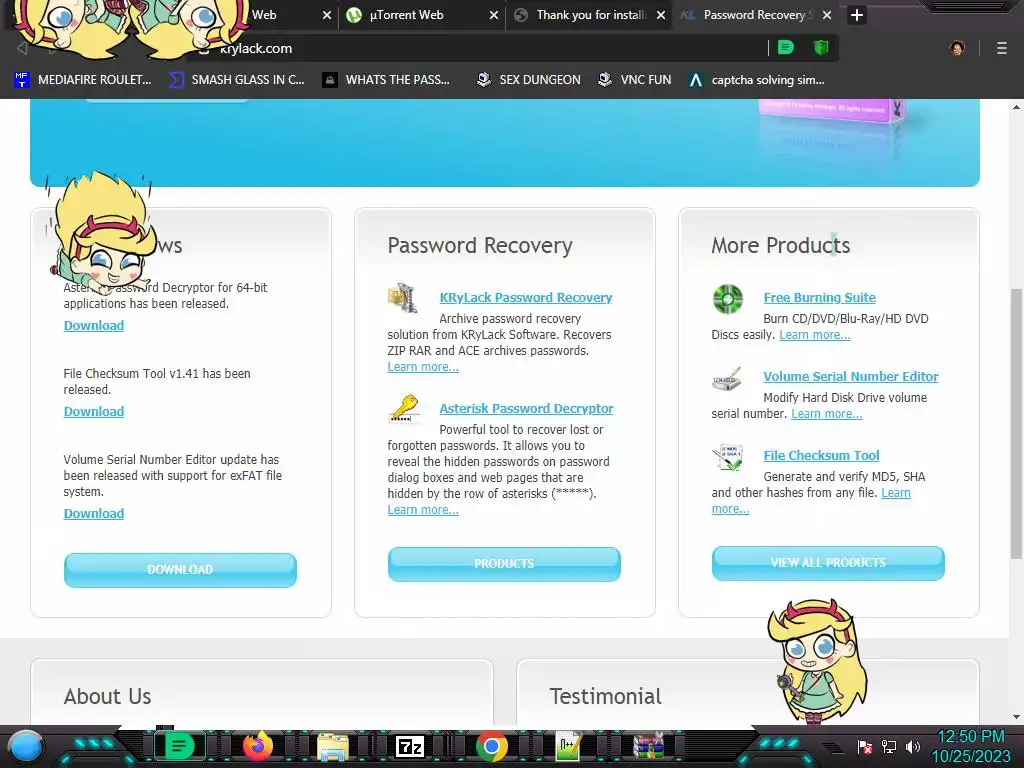Open the green browser app on taskbar
This screenshot has width=1024, height=768.
(x=178, y=746)
